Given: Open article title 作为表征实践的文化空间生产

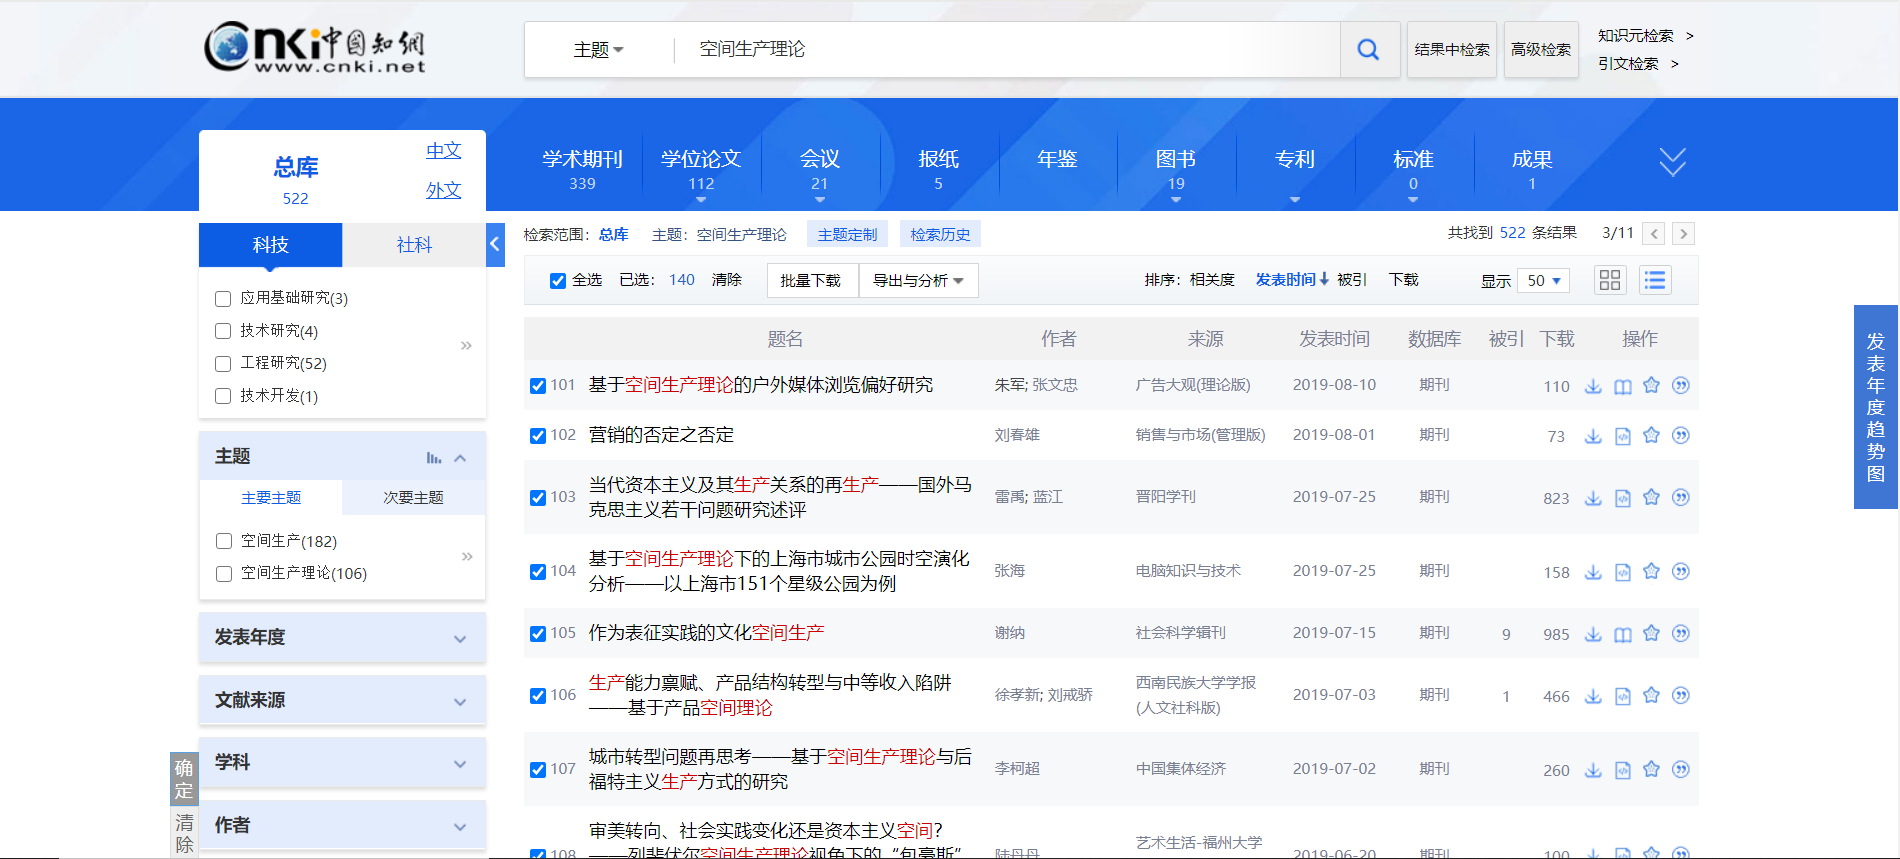Looking at the screenshot, I should pos(706,633).
